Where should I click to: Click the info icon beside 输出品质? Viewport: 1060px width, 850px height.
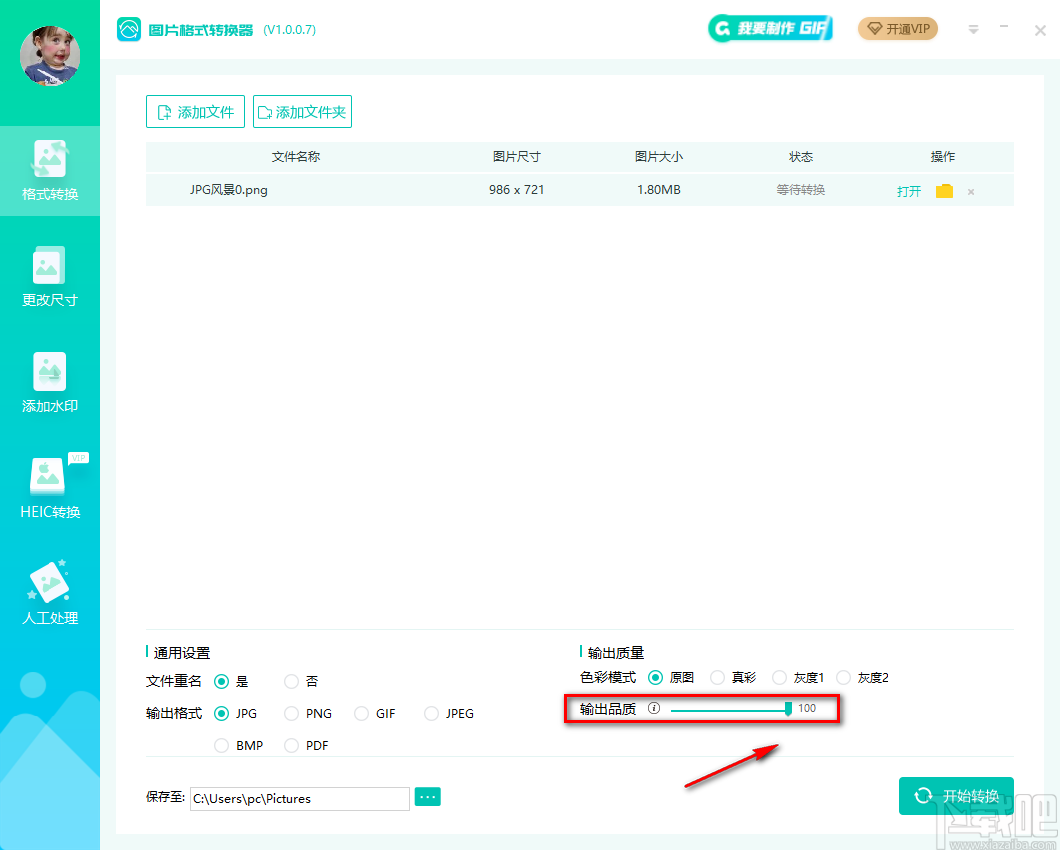click(x=654, y=708)
